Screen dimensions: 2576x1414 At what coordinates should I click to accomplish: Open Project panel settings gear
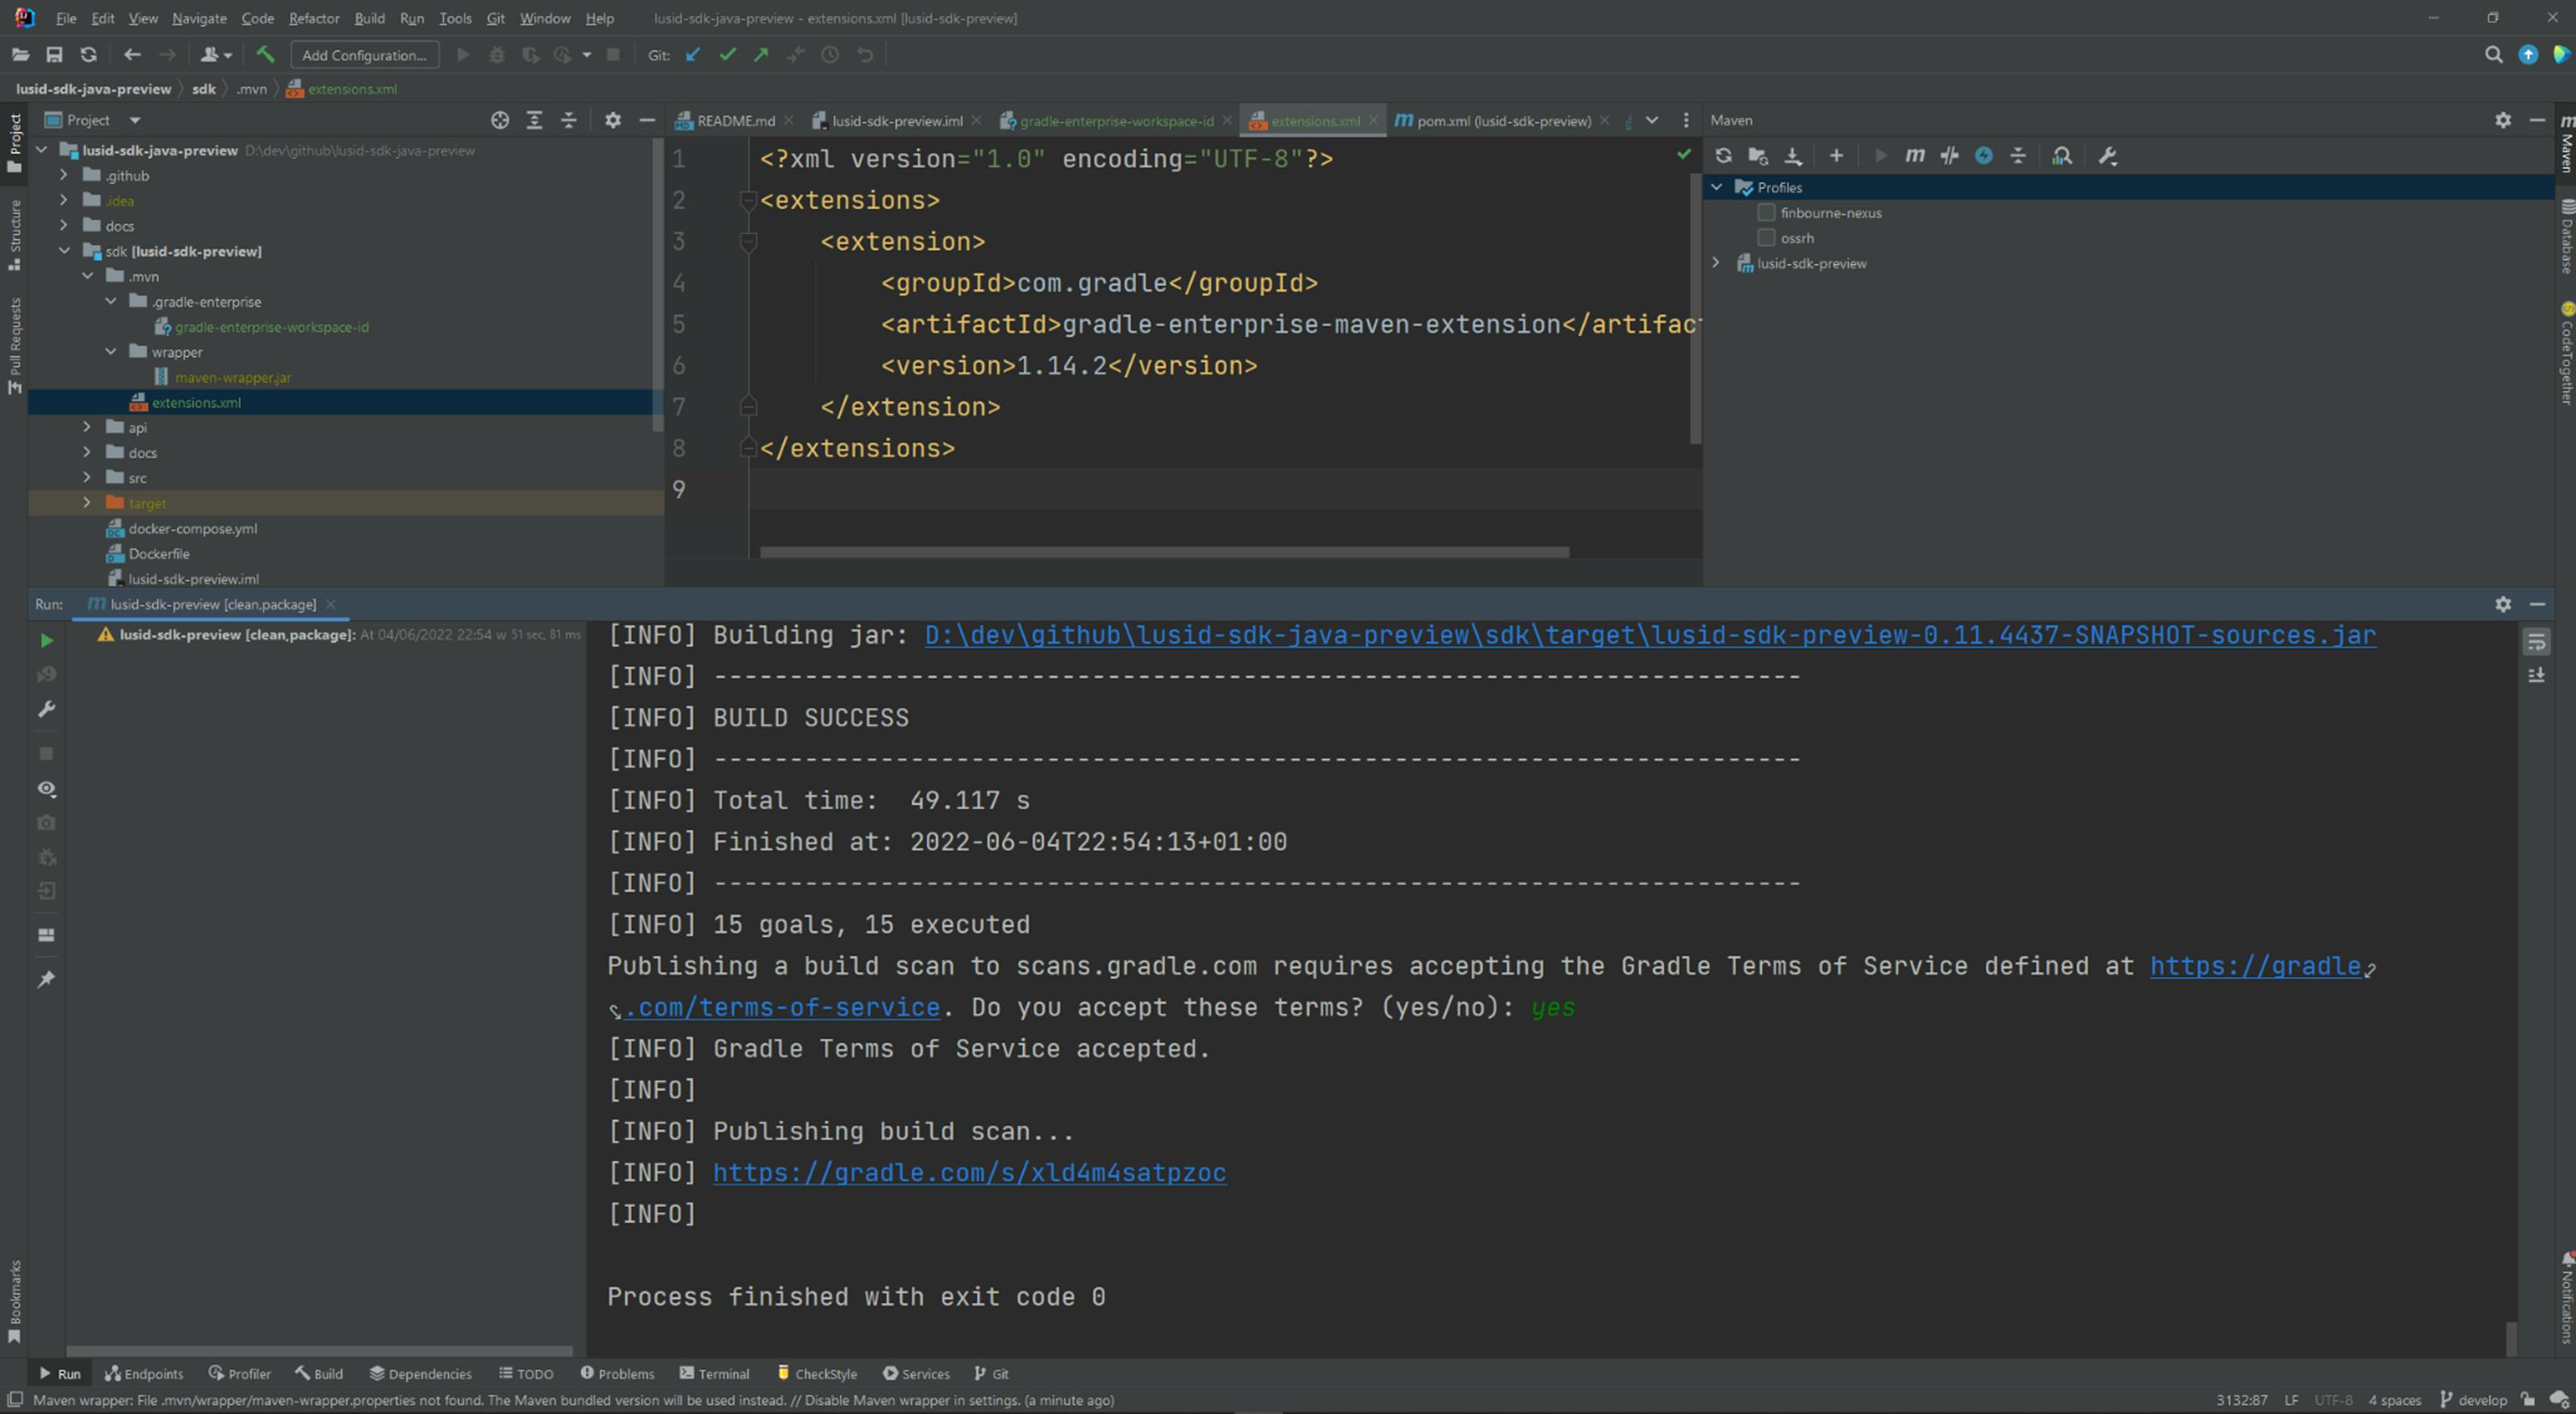pyautogui.click(x=613, y=120)
